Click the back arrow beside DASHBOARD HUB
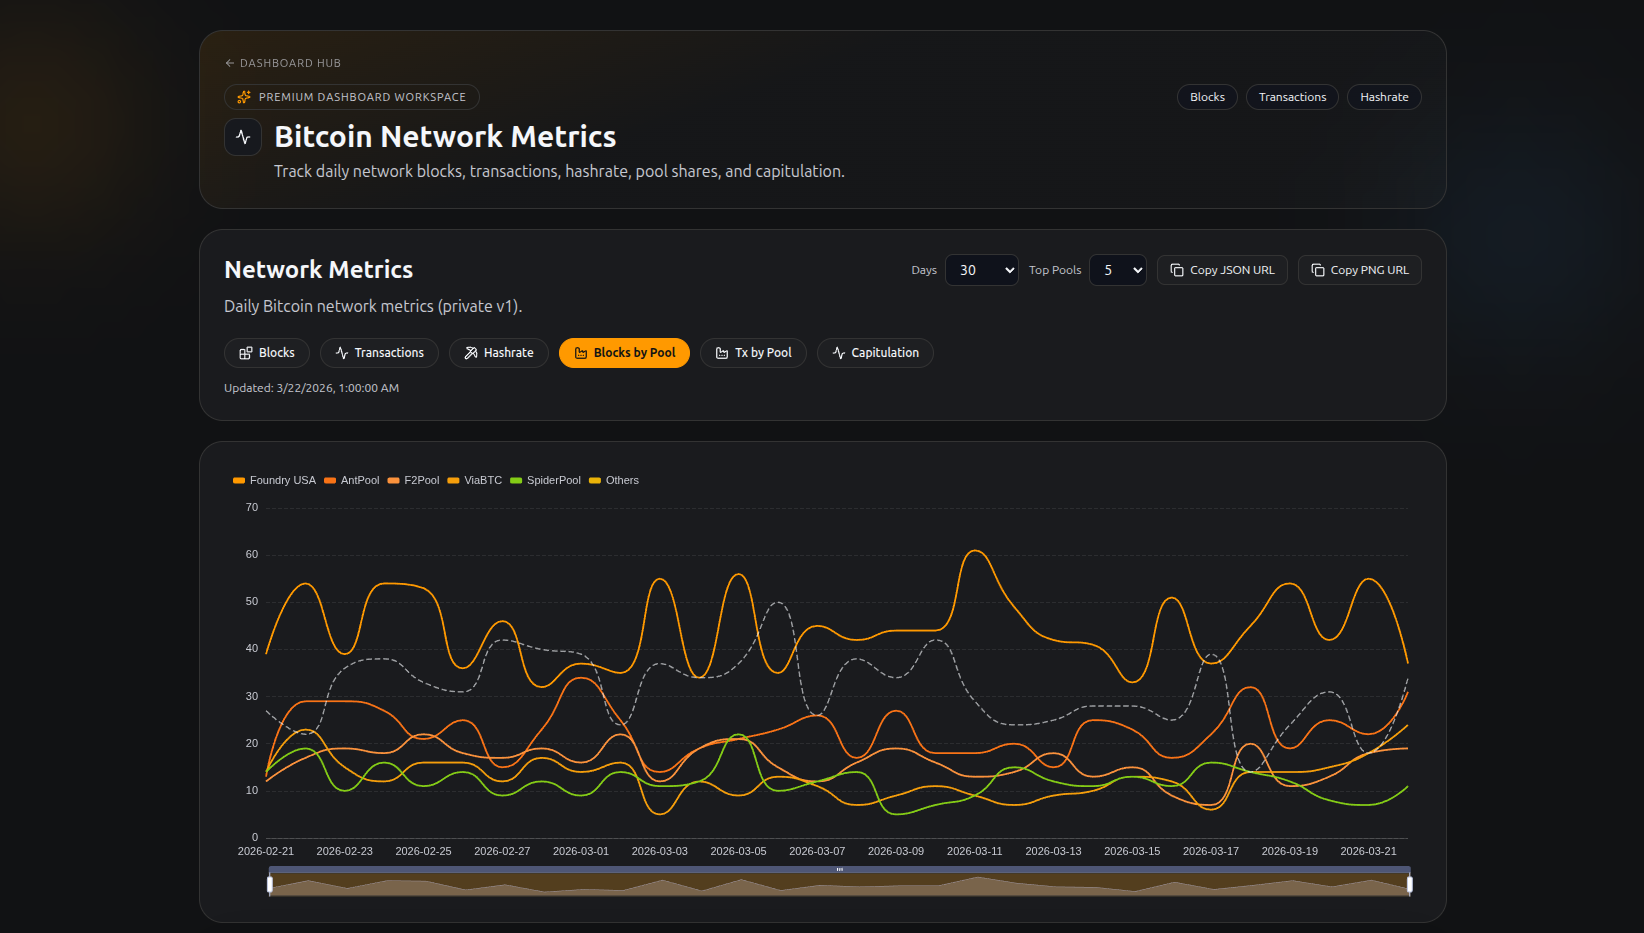 tap(229, 62)
